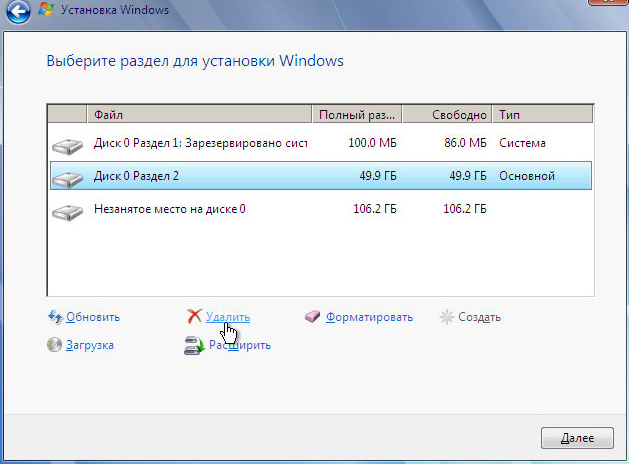Click the 106.2 ГБ free space cell
The width and height of the screenshot is (629, 464).
[465, 209]
